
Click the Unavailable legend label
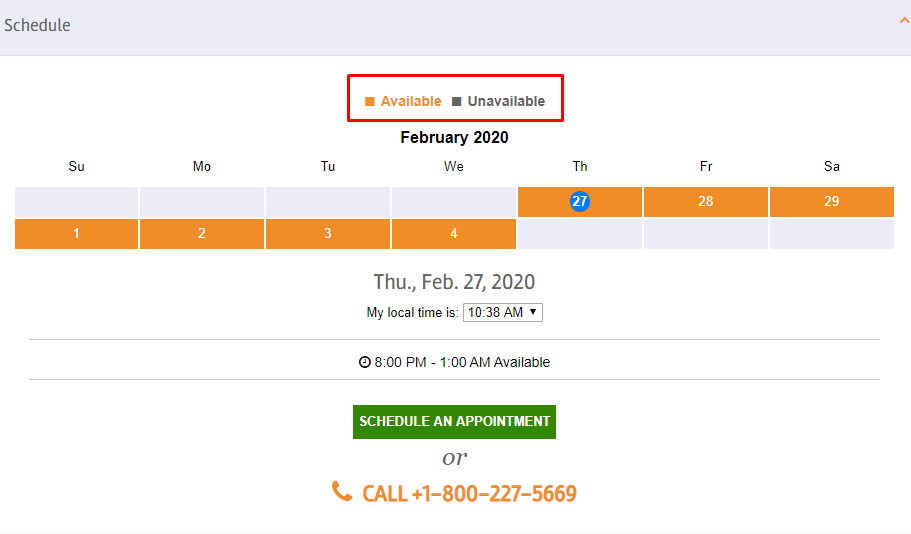507,102
